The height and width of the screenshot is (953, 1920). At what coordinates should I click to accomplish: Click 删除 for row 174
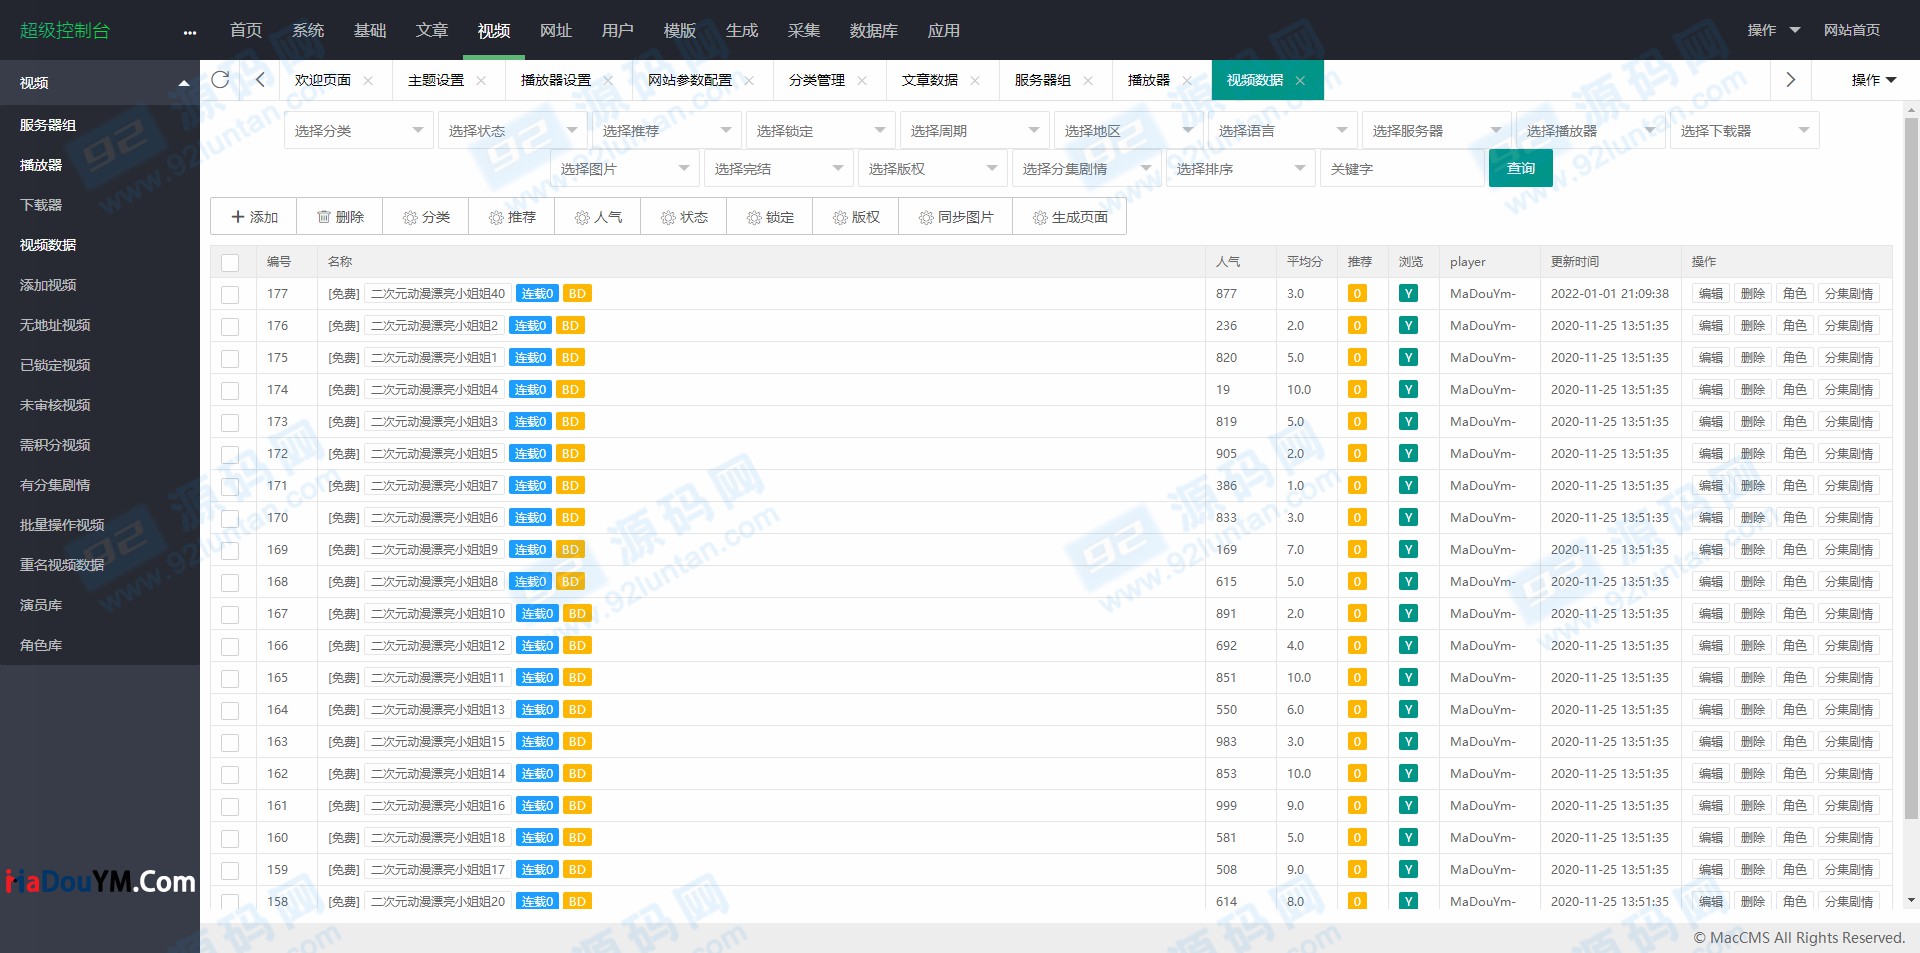tap(1753, 389)
